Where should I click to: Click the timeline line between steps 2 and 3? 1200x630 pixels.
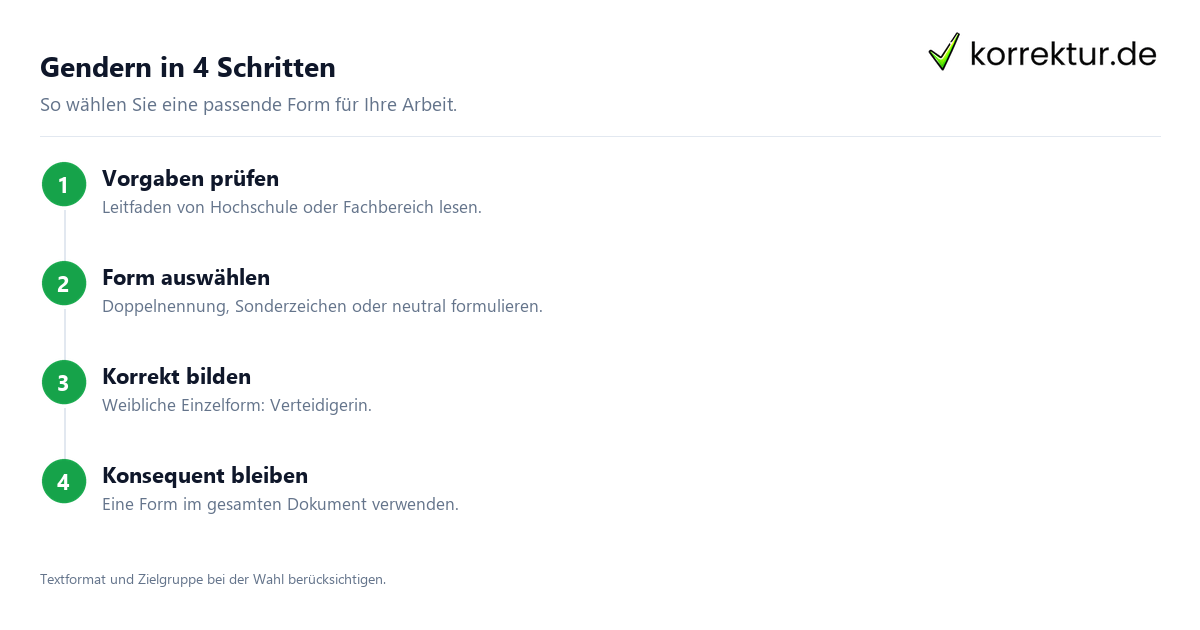click(x=65, y=333)
